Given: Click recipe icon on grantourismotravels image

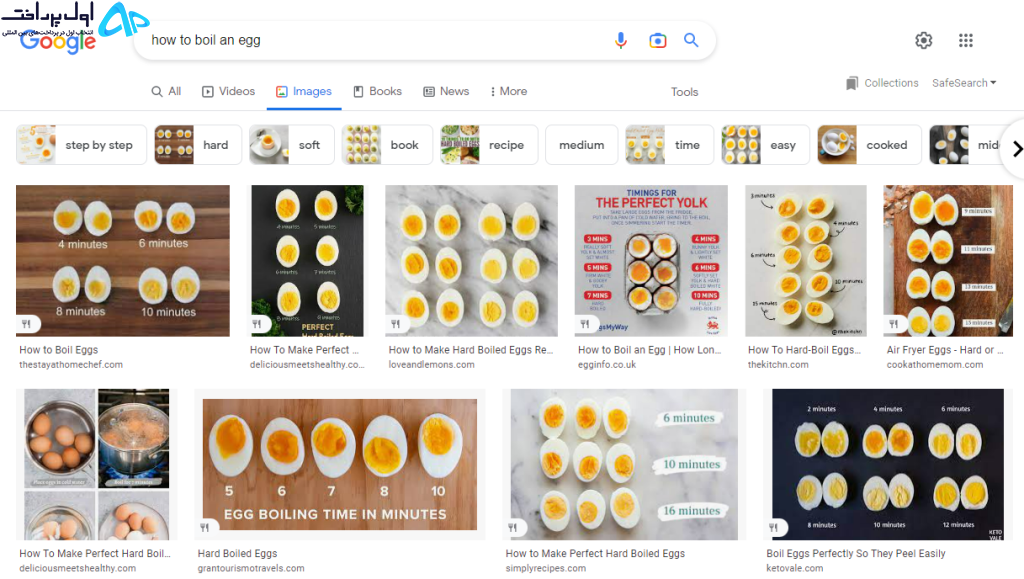Looking at the screenshot, I should [205, 527].
